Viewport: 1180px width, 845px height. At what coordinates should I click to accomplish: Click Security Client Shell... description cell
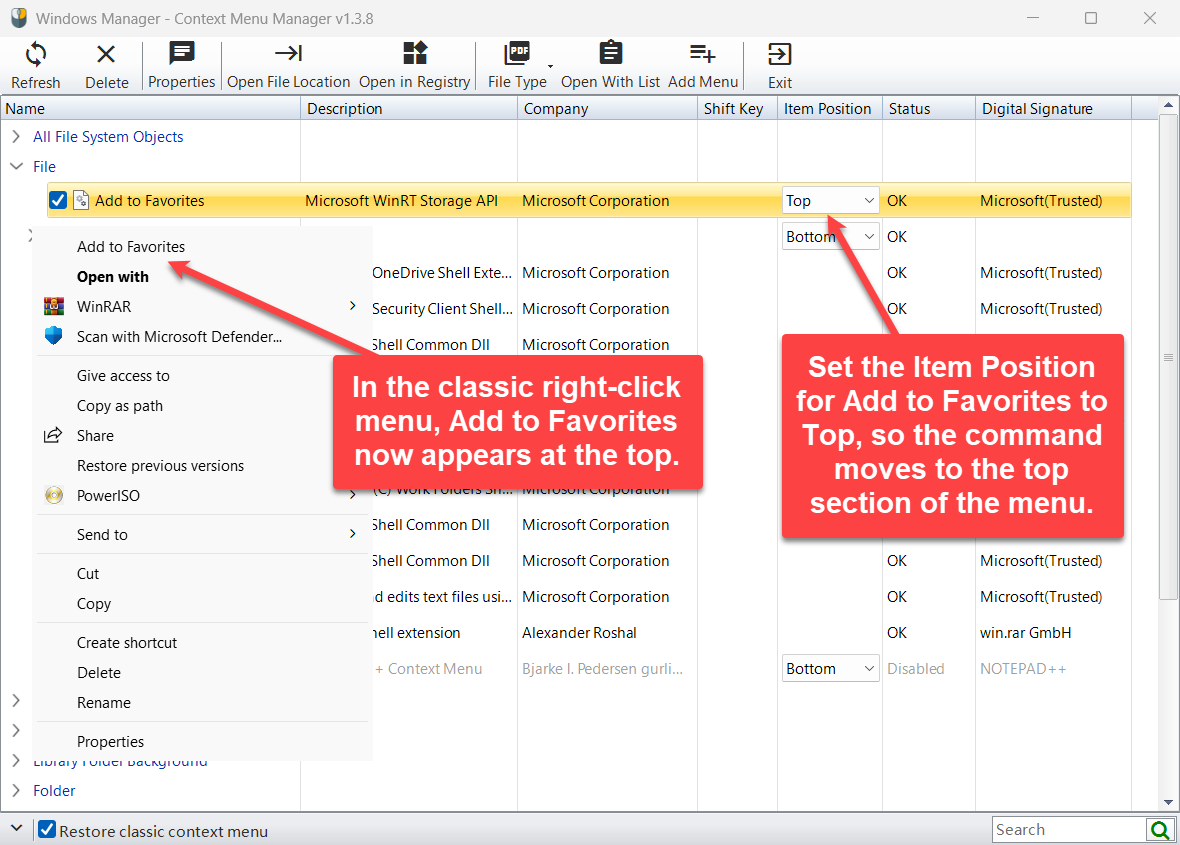(x=442, y=309)
